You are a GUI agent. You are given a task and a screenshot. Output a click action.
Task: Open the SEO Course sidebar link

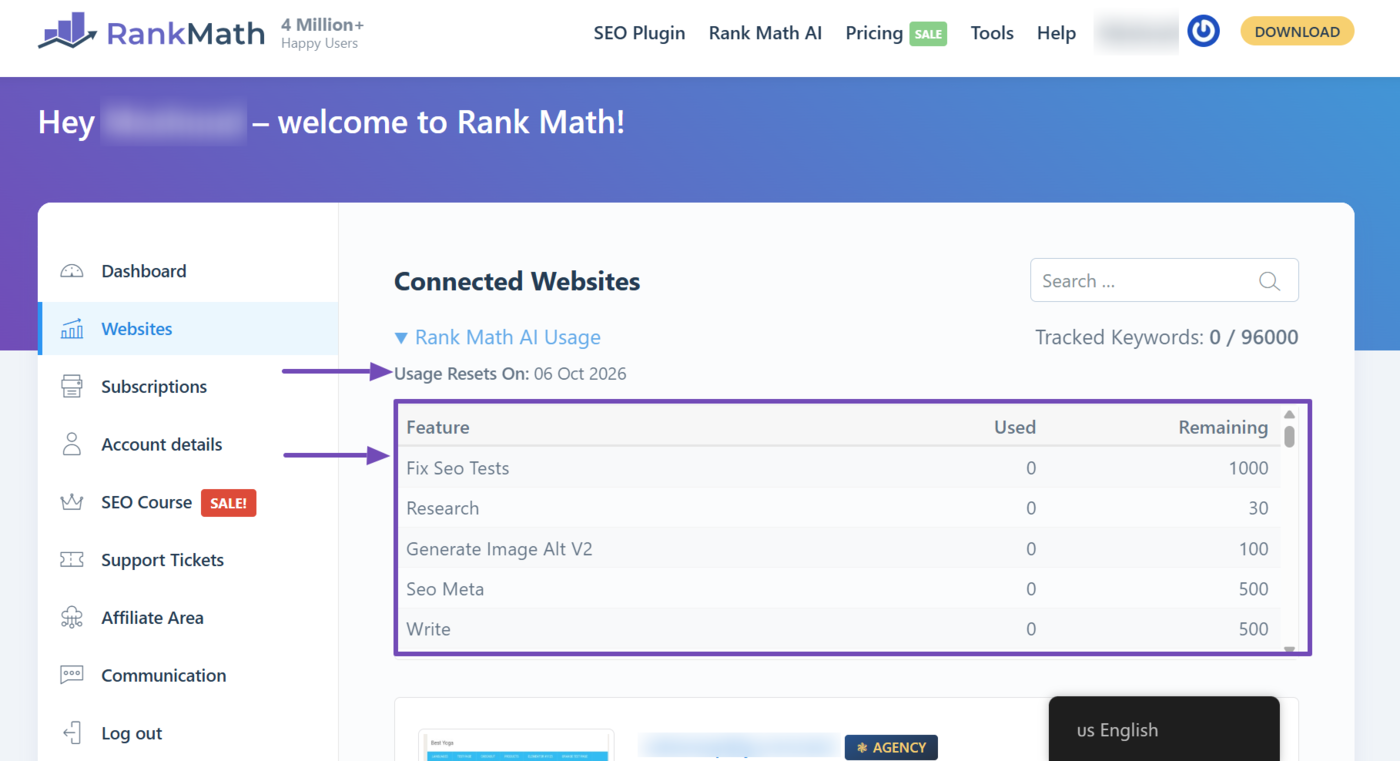[x=146, y=502]
